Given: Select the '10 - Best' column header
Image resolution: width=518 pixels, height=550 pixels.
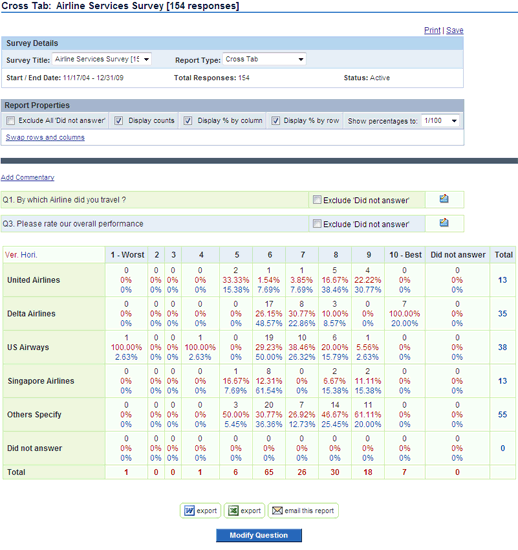Looking at the screenshot, I should click(x=405, y=255).
